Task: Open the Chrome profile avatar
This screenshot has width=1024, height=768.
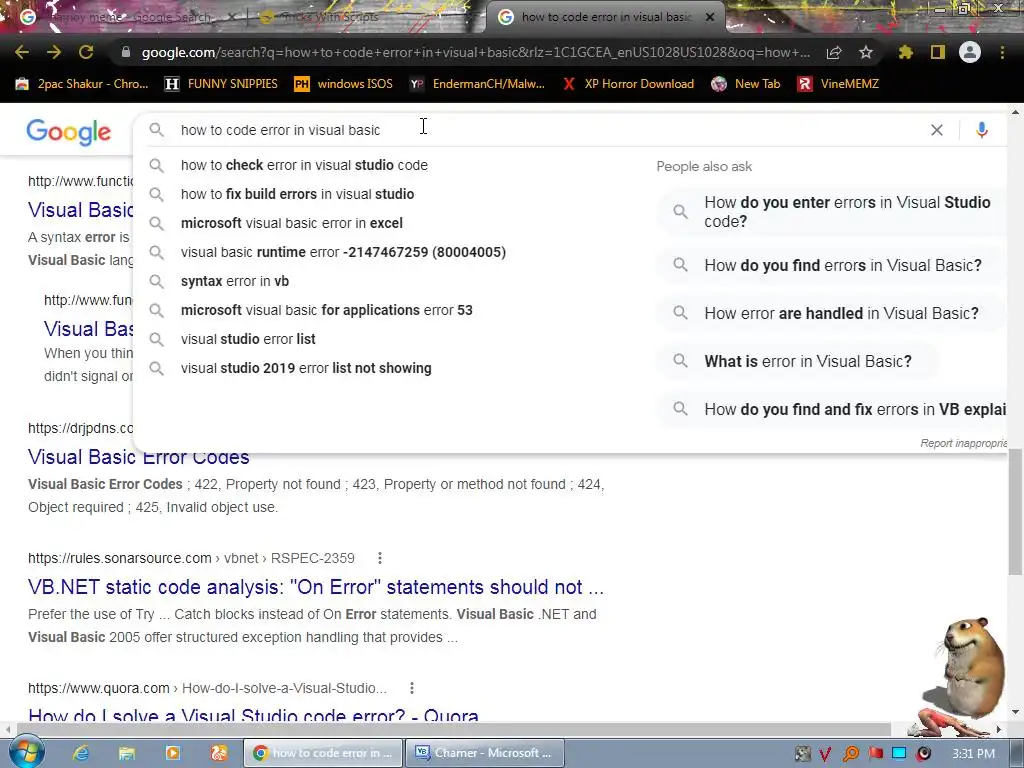Action: click(x=970, y=52)
